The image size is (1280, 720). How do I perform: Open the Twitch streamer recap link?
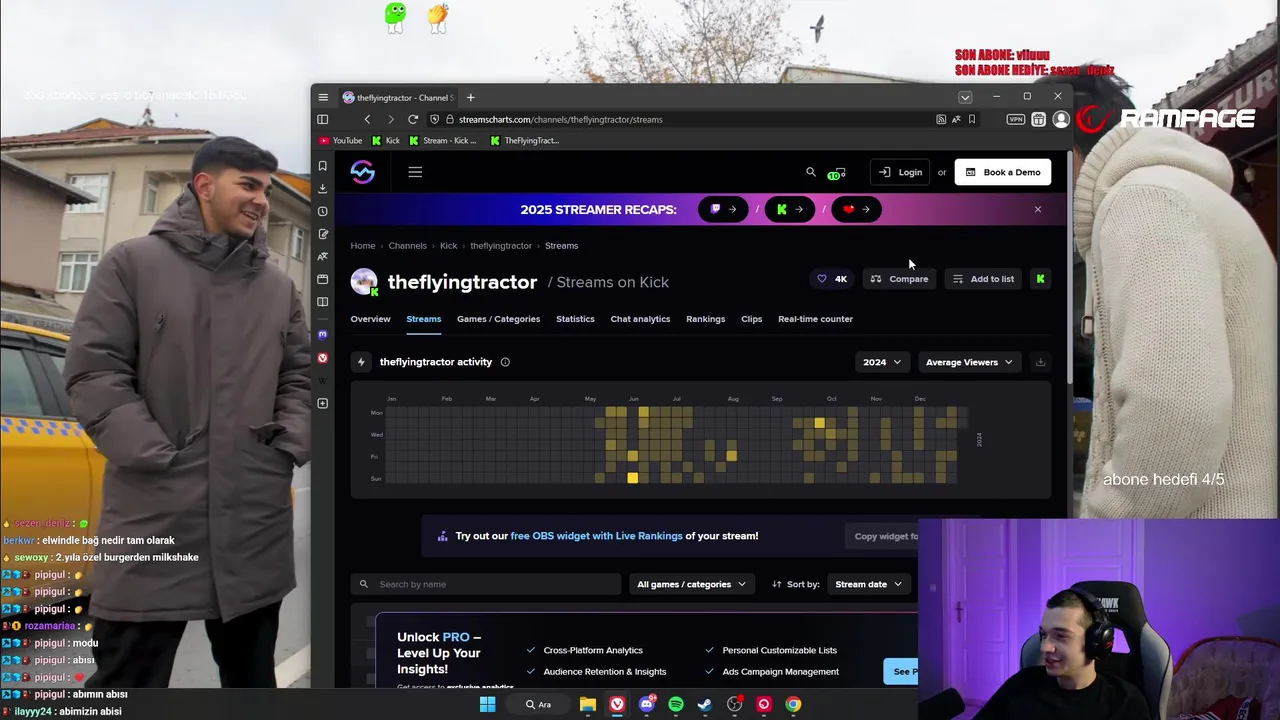coord(723,209)
